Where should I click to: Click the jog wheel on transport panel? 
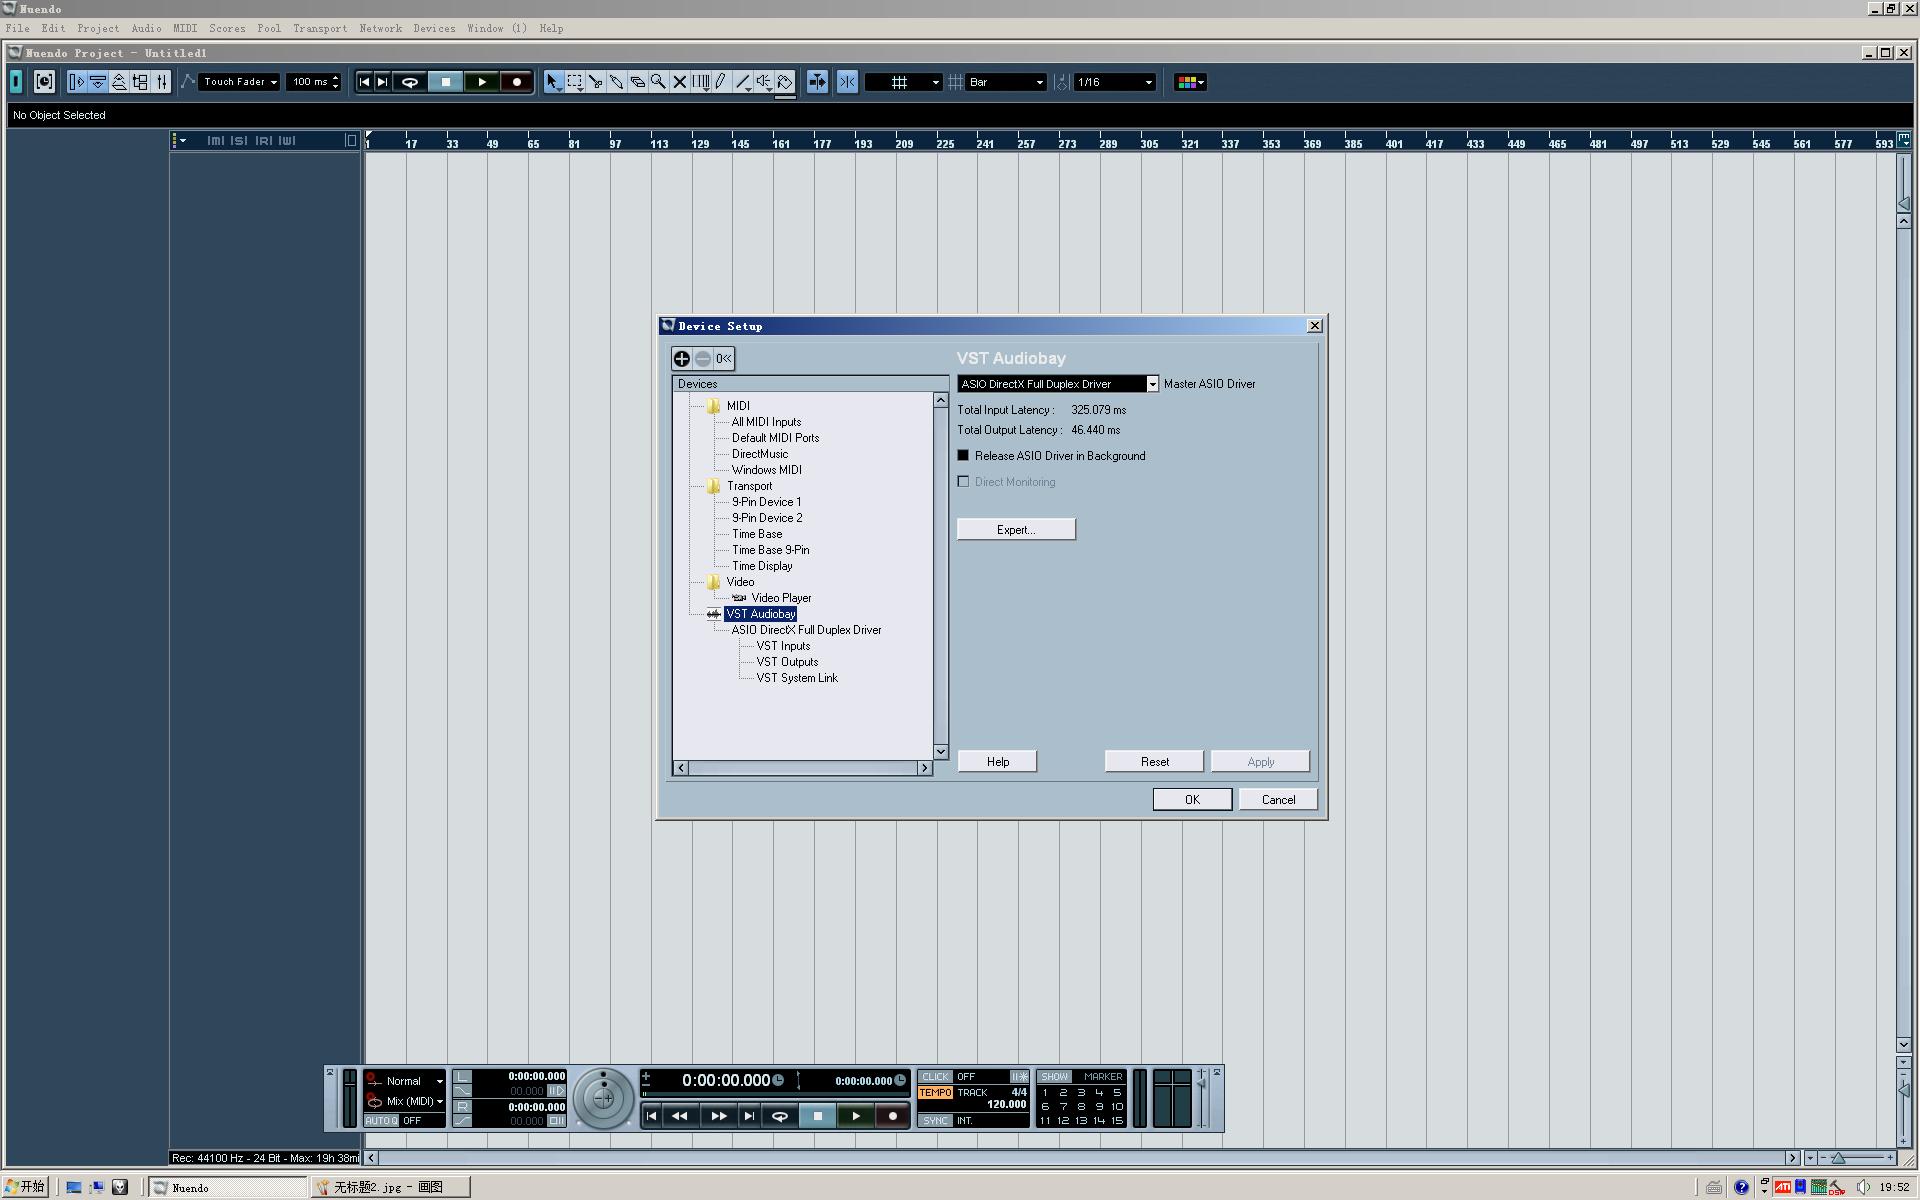click(x=603, y=1098)
